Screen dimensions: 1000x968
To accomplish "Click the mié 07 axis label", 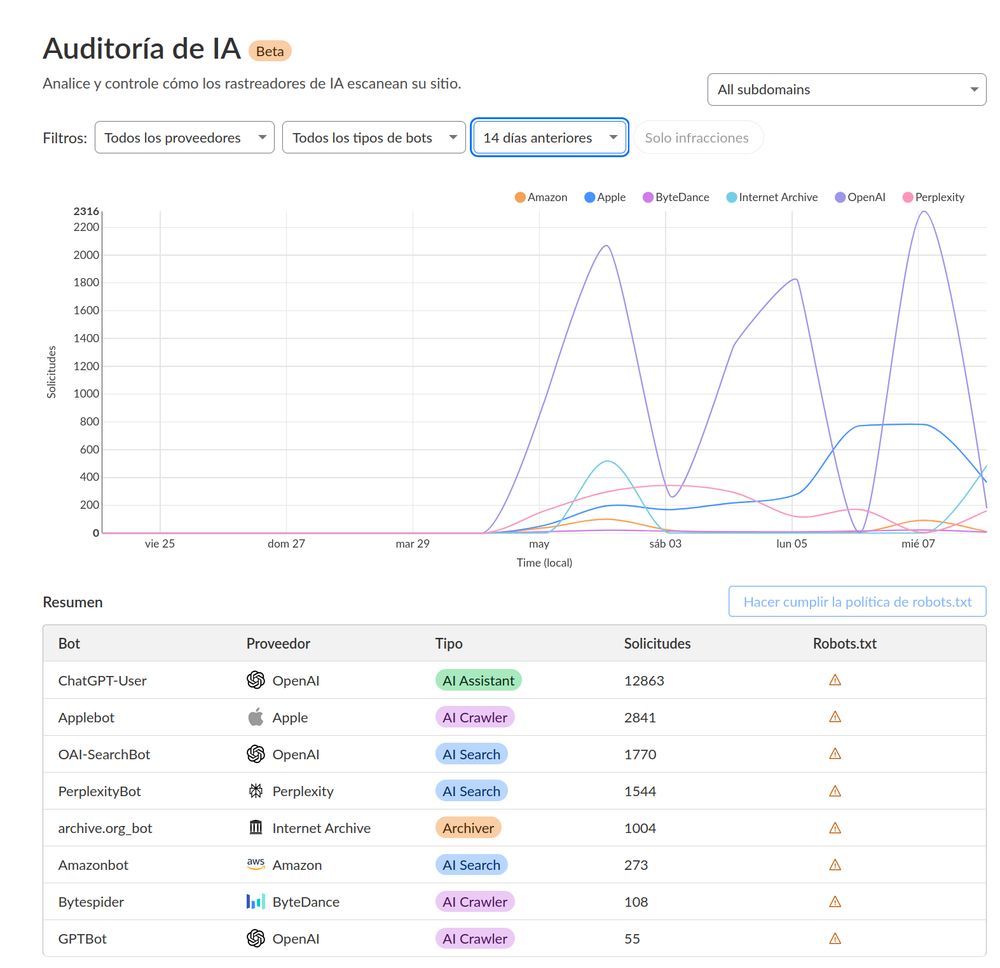I will coord(918,543).
